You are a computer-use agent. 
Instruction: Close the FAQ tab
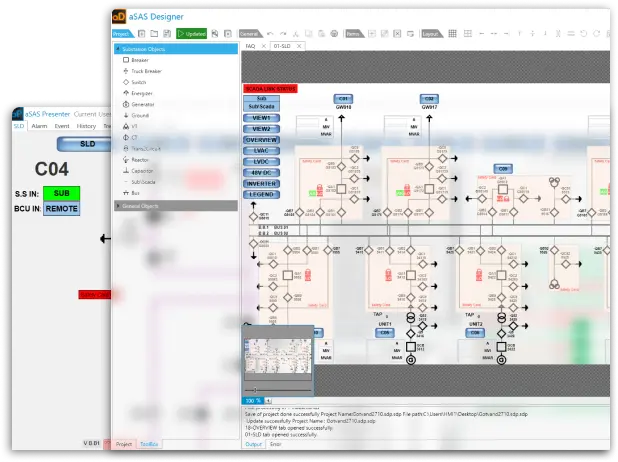coord(264,46)
